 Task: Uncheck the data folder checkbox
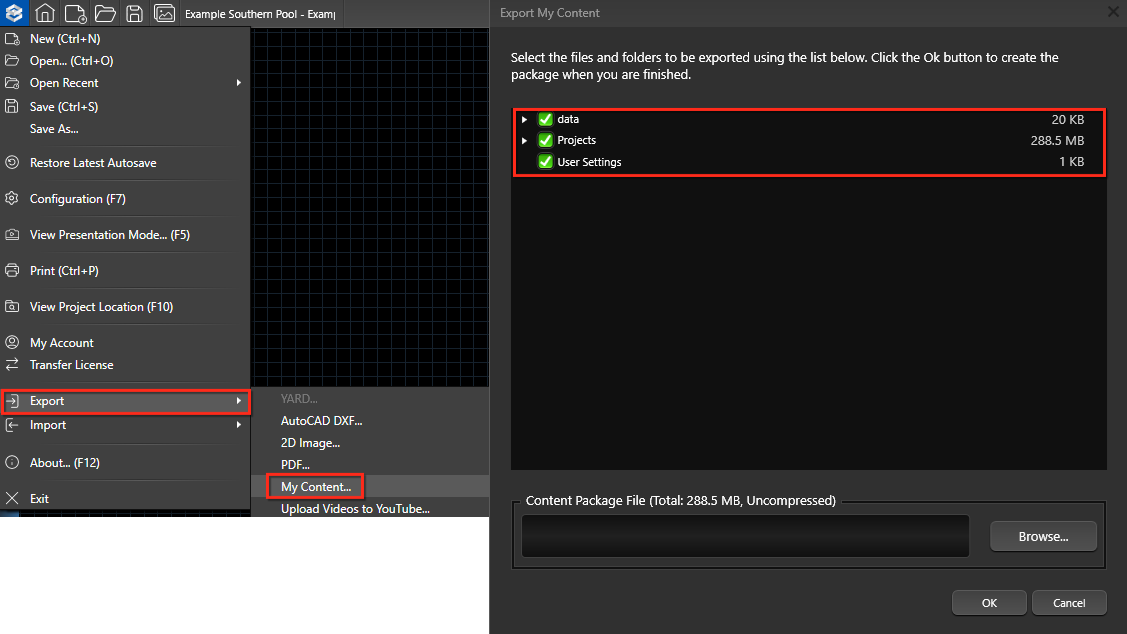[546, 119]
